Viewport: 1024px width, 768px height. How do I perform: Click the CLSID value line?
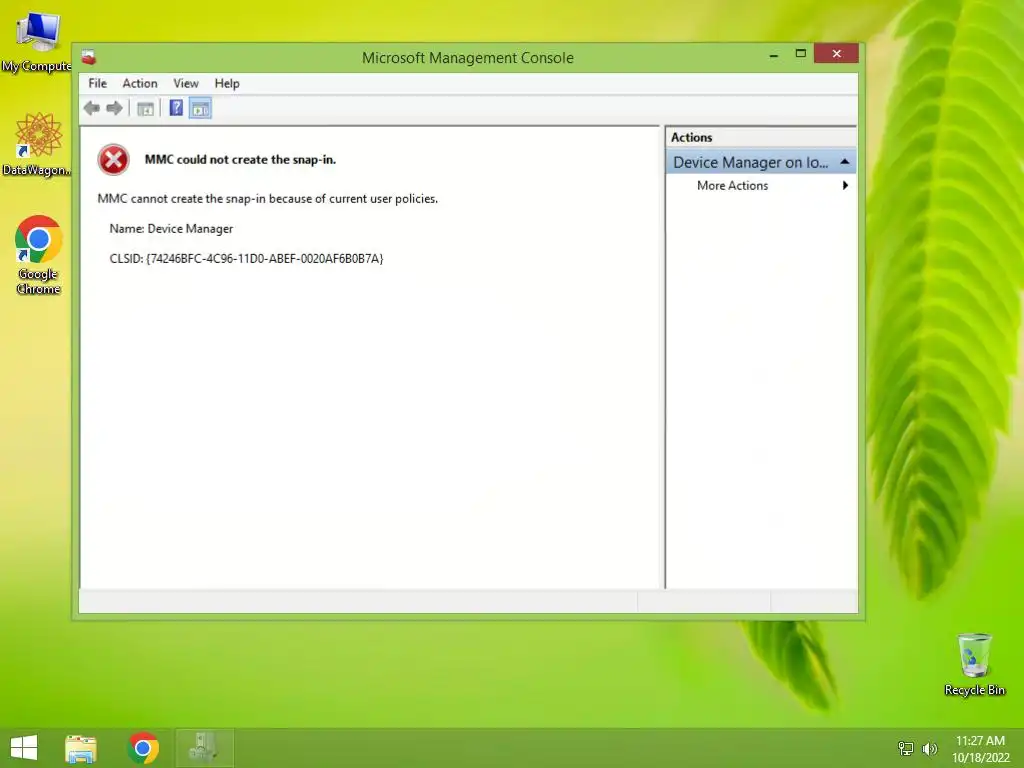pyautogui.click(x=246, y=259)
